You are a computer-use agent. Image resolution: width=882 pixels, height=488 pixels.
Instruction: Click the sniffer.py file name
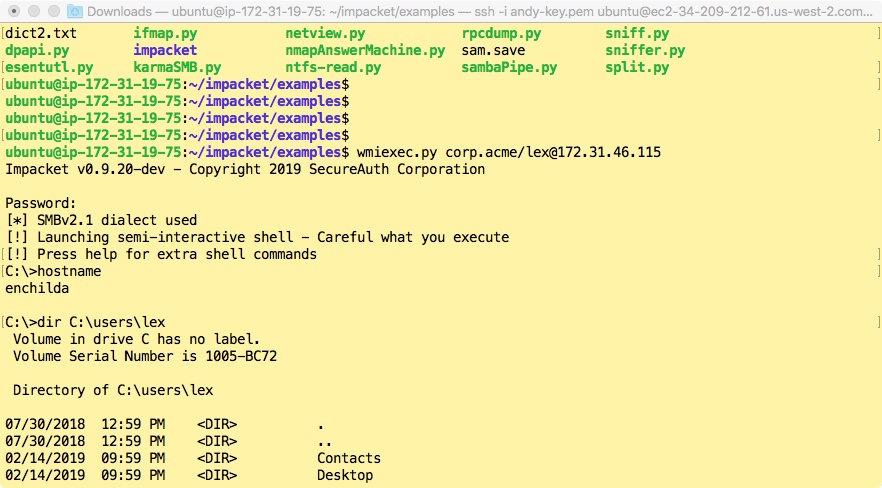click(645, 50)
